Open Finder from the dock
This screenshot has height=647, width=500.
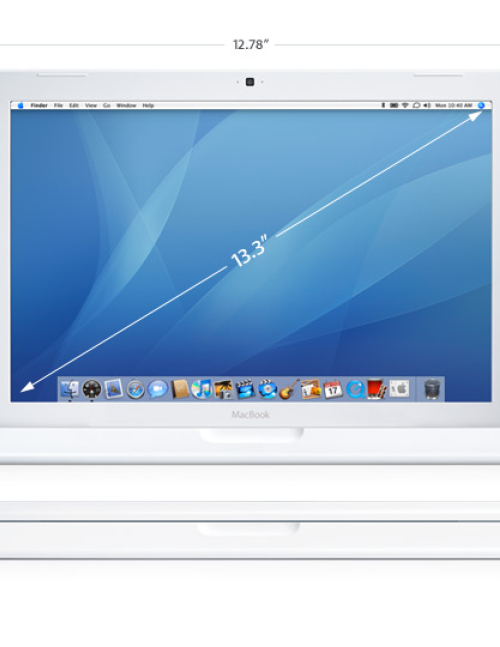(x=70, y=389)
